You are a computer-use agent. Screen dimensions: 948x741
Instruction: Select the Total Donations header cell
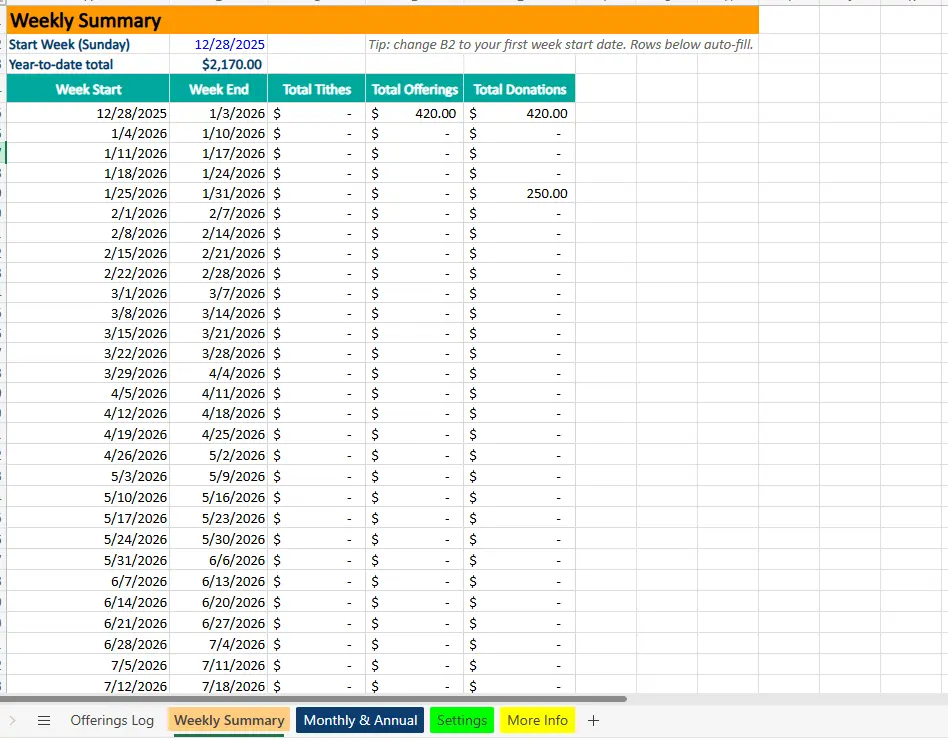tap(520, 89)
